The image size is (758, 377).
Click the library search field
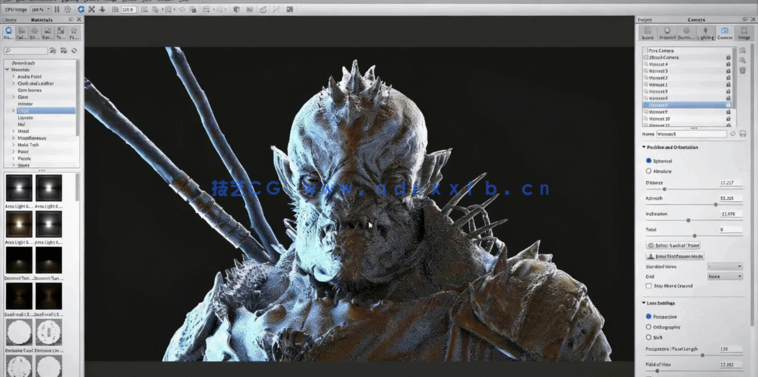(26, 50)
